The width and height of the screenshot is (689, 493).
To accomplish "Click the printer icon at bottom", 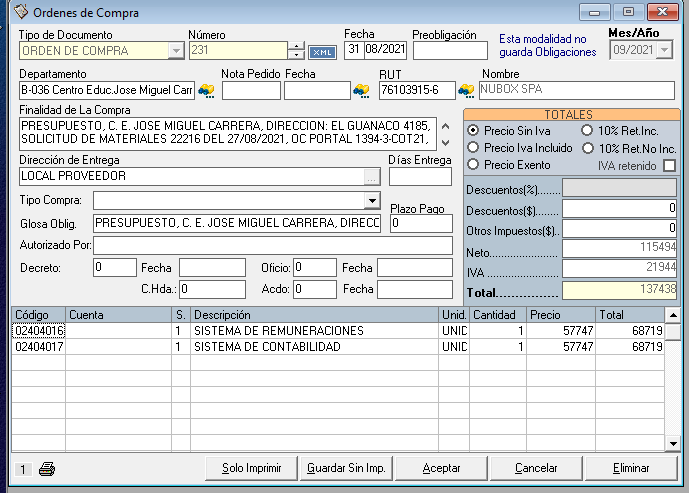I will 47,469.
